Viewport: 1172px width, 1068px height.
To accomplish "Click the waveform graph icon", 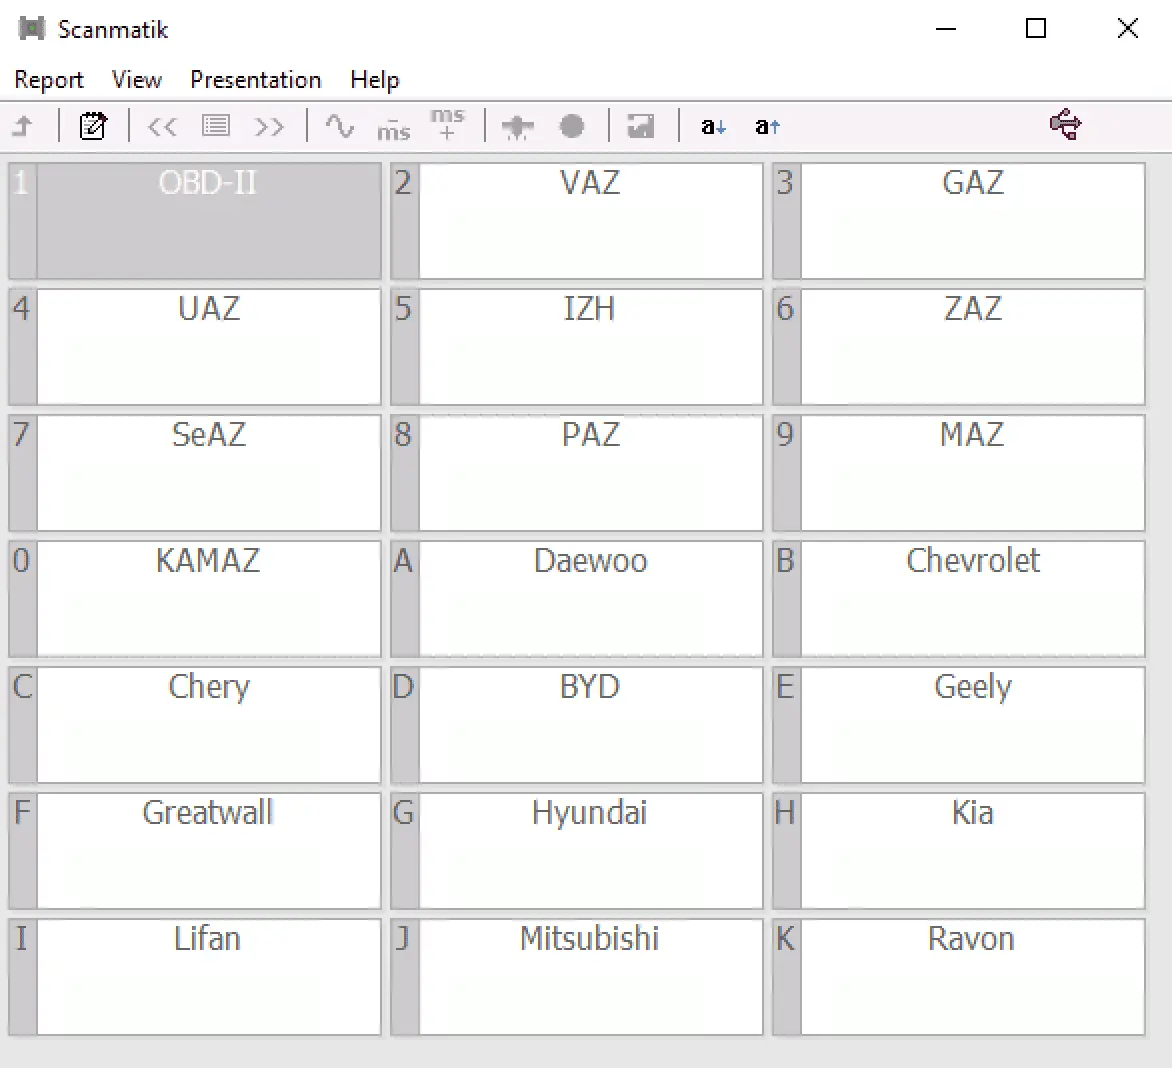I will coord(340,126).
